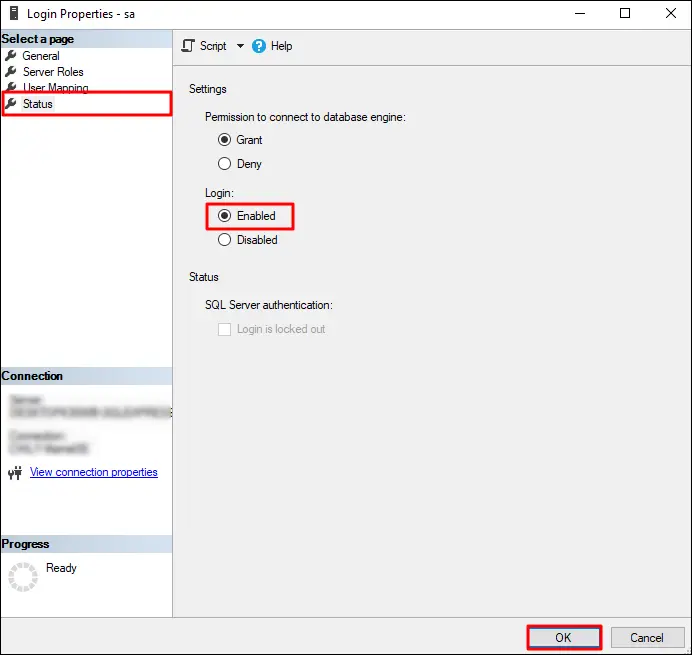The width and height of the screenshot is (692, 655).
Task: Maximize the Login Properties window
Action: click(x=625, y=14)
